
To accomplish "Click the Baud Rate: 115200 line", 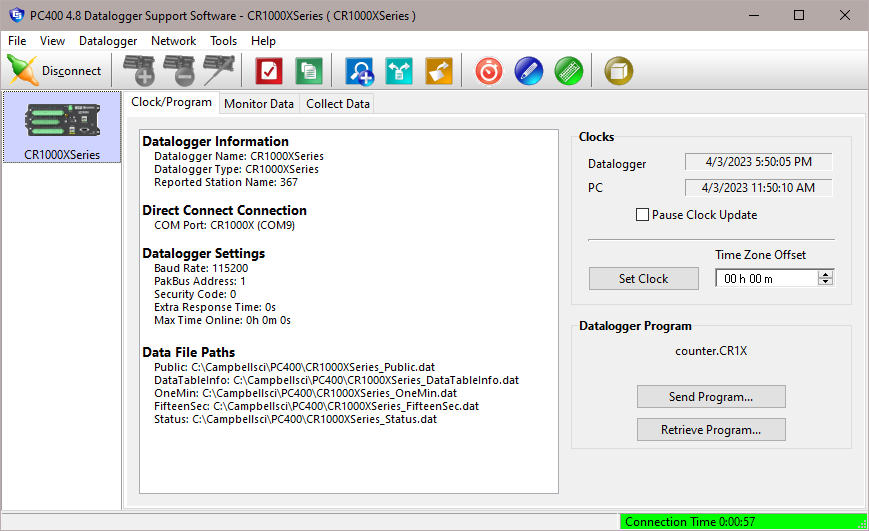I will 201,268.
